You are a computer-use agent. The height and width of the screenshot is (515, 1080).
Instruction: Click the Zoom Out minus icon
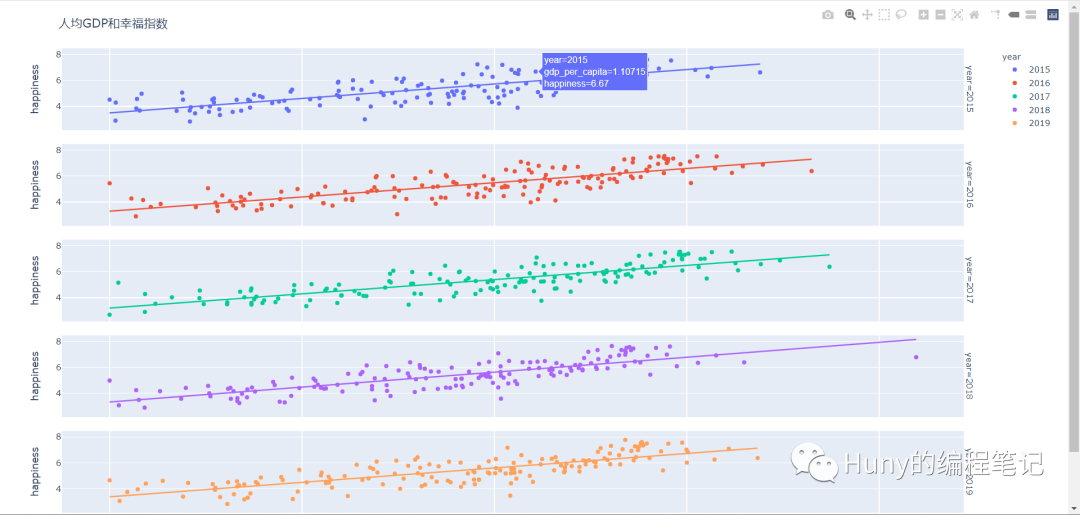pyautogui.click(x=941, y=15)
